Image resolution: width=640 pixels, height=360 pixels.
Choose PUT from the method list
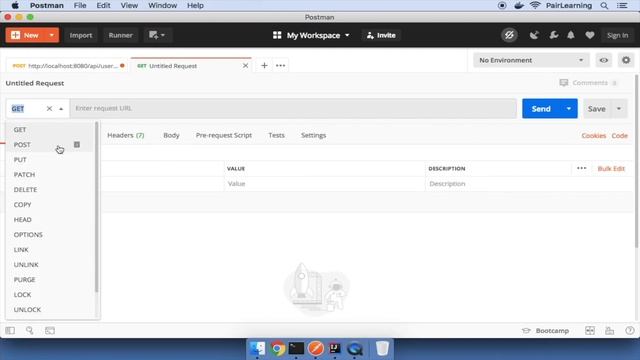coord(50,160)
